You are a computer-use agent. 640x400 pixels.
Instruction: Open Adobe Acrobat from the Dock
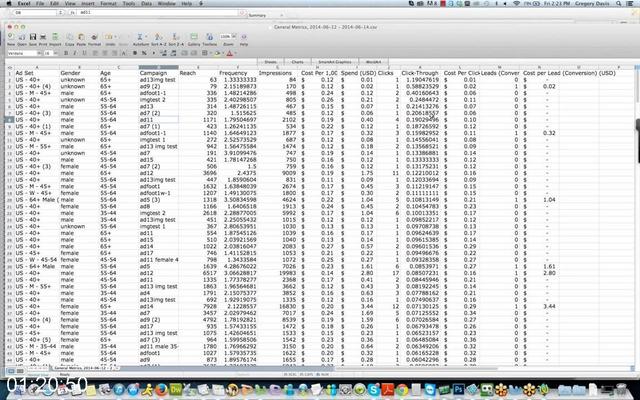pos(388,389)
